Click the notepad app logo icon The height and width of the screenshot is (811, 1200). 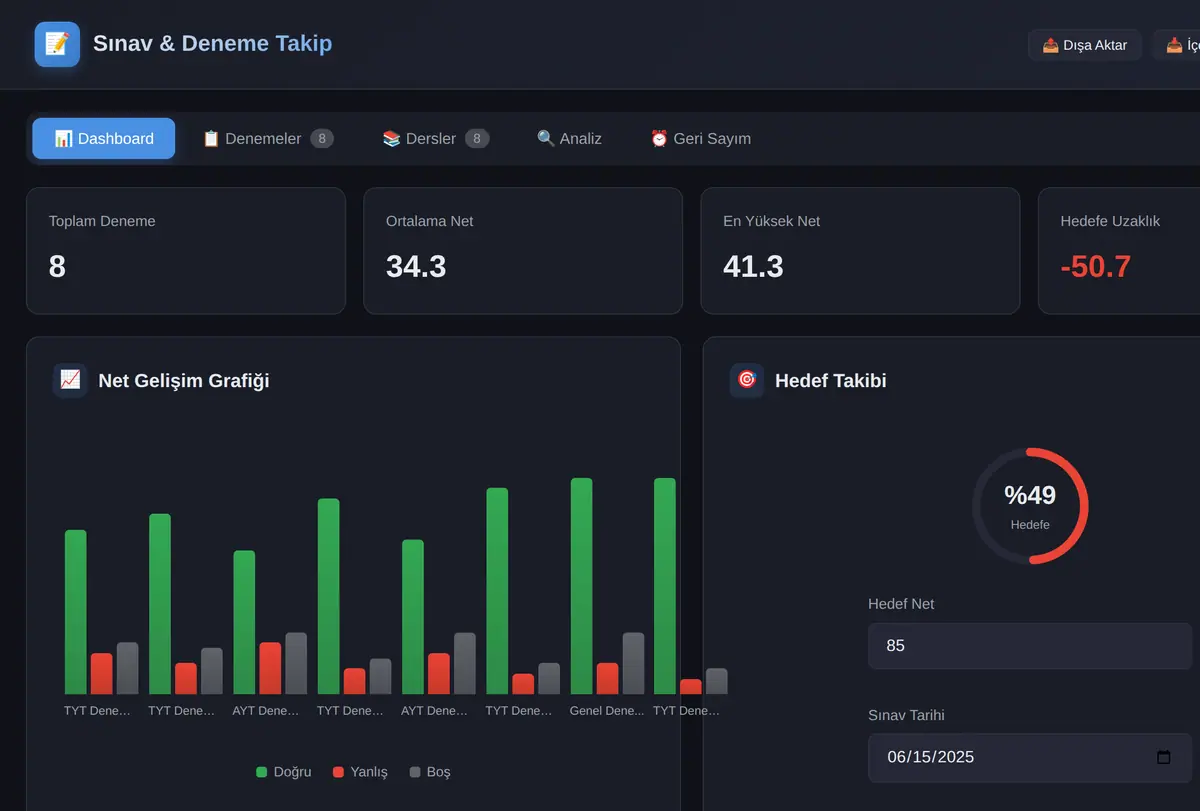coord(57,44)
